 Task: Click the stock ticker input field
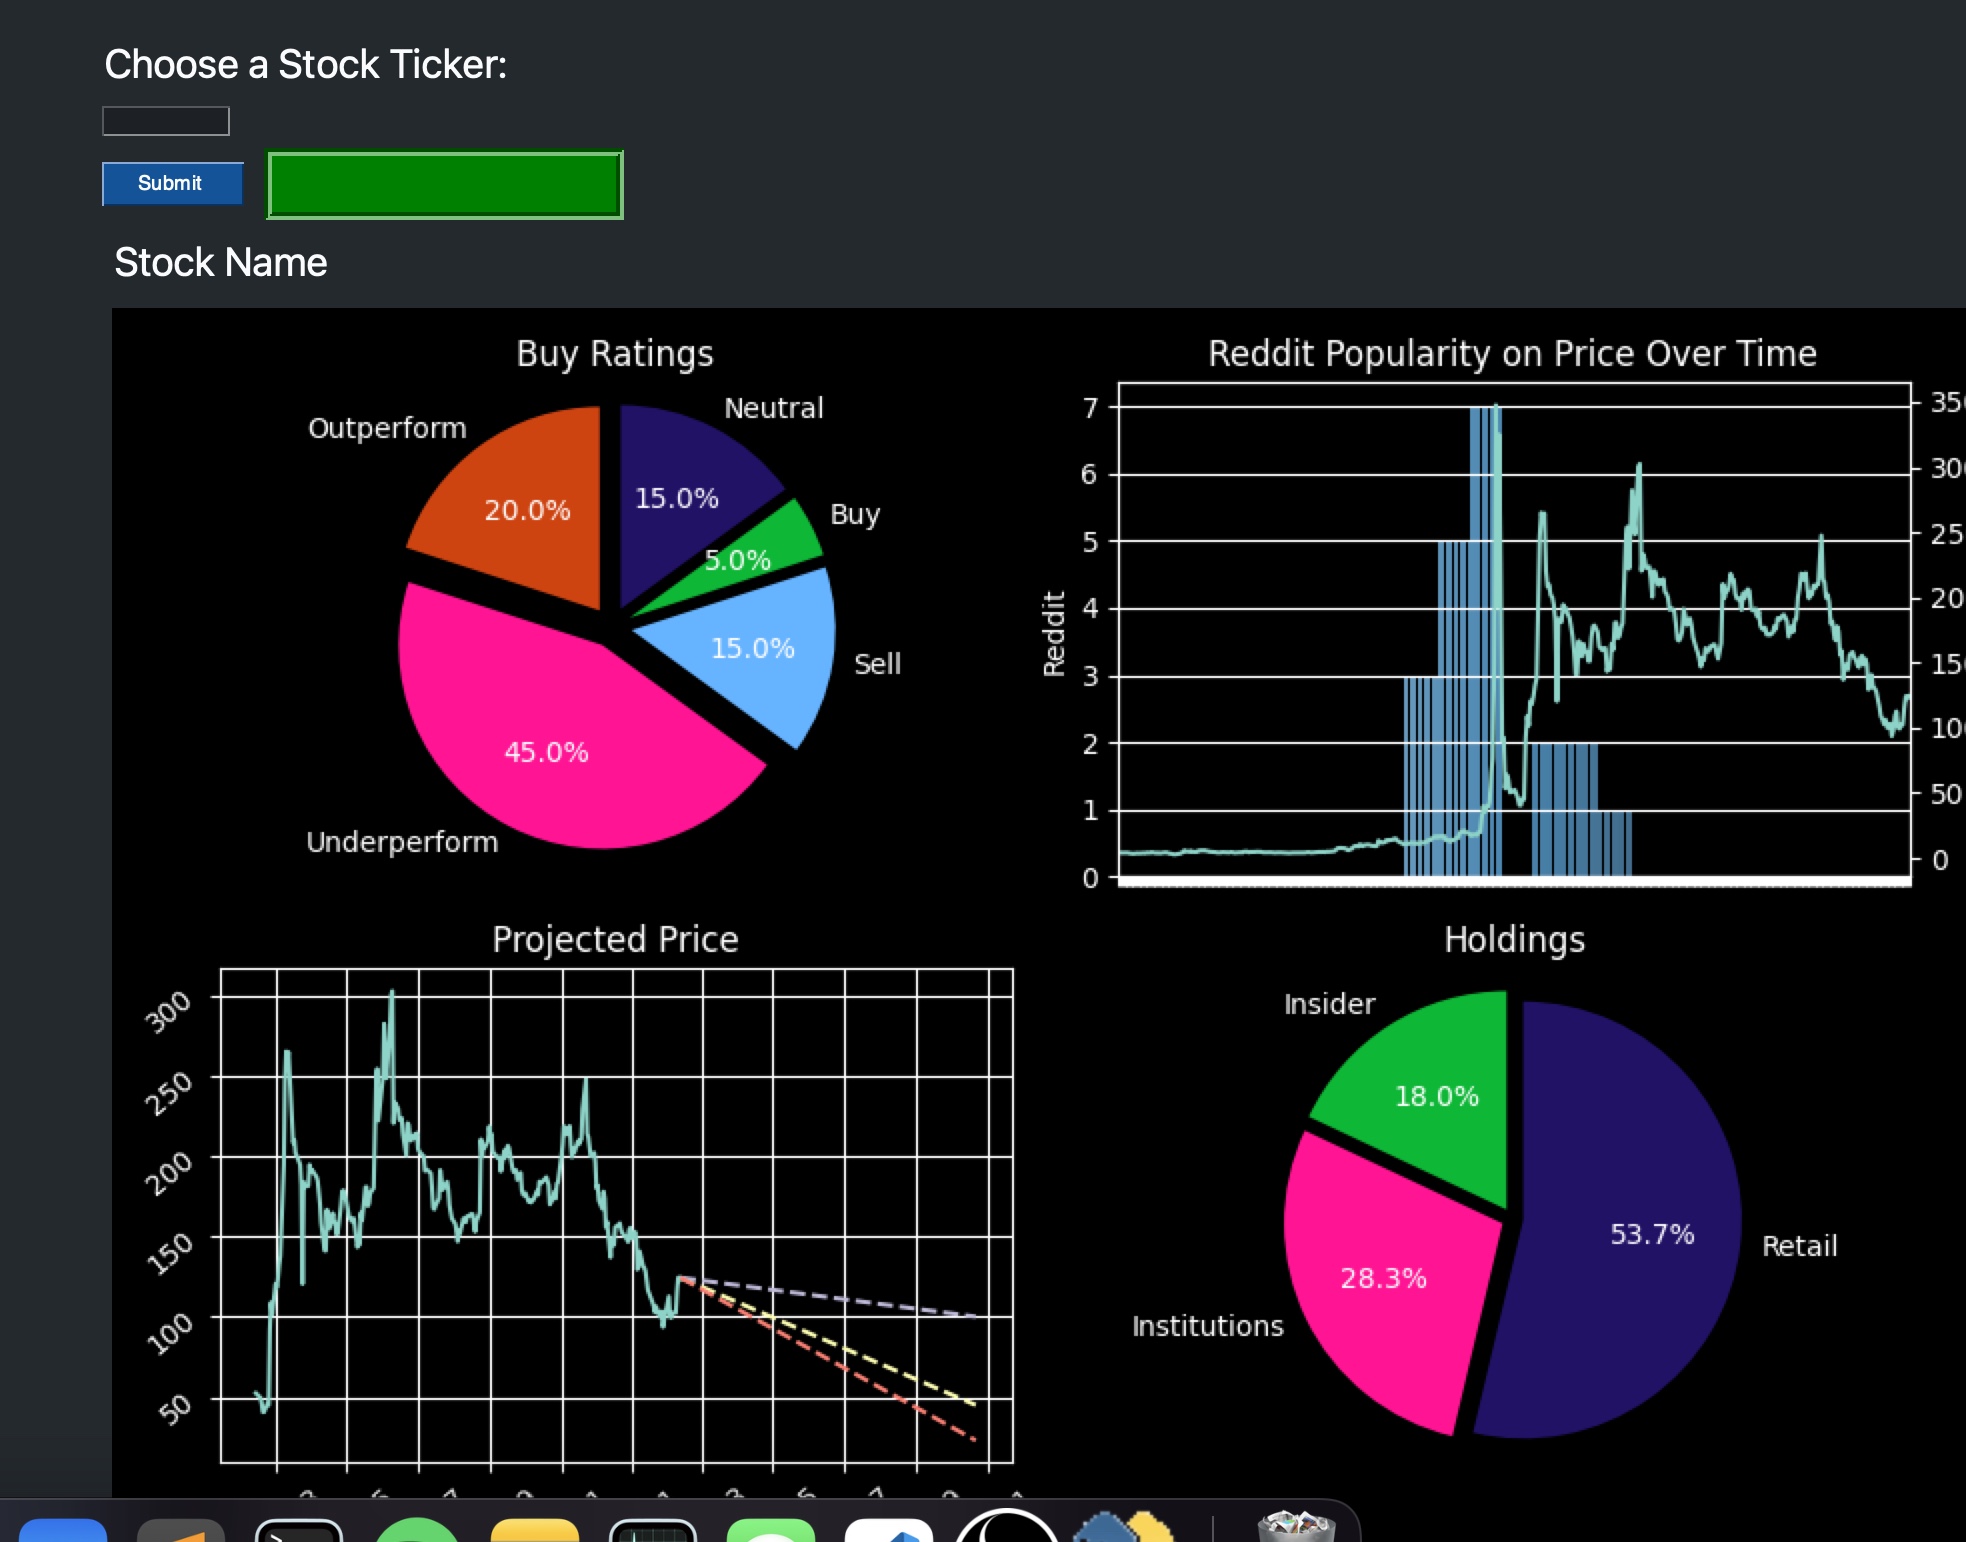click(166, 121)
